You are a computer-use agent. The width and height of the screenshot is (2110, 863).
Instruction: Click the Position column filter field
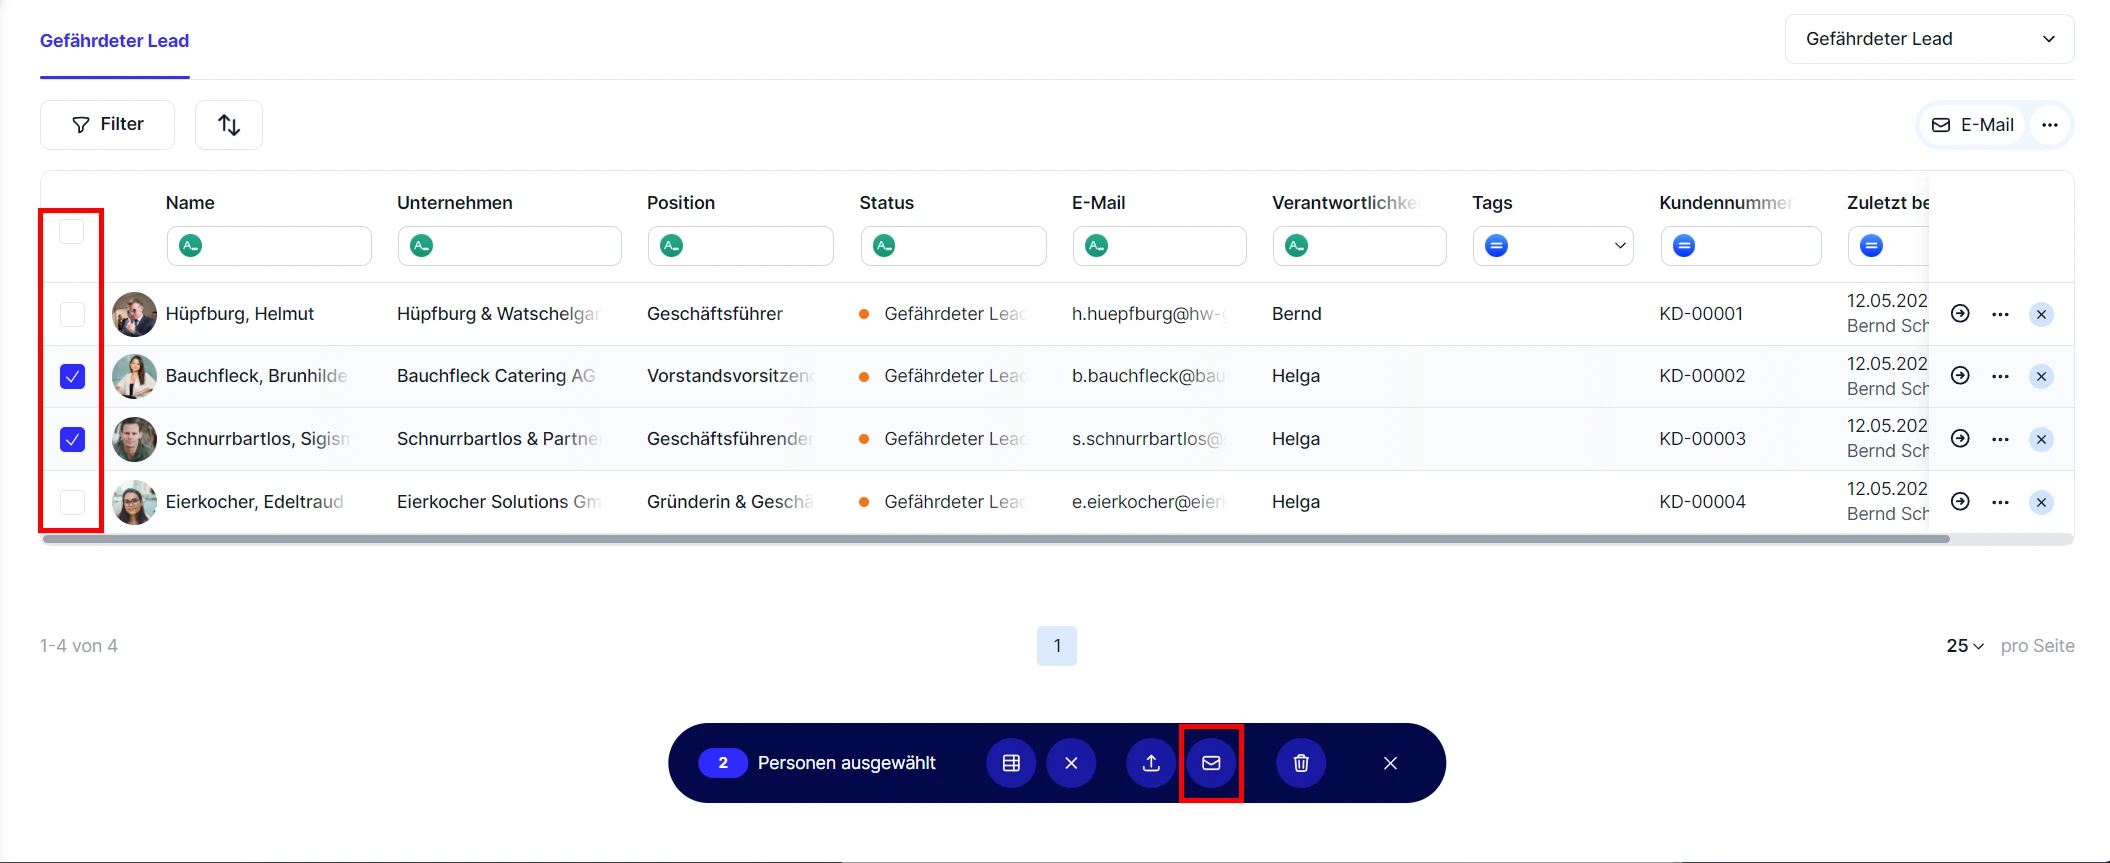click(x=741, y=246)
